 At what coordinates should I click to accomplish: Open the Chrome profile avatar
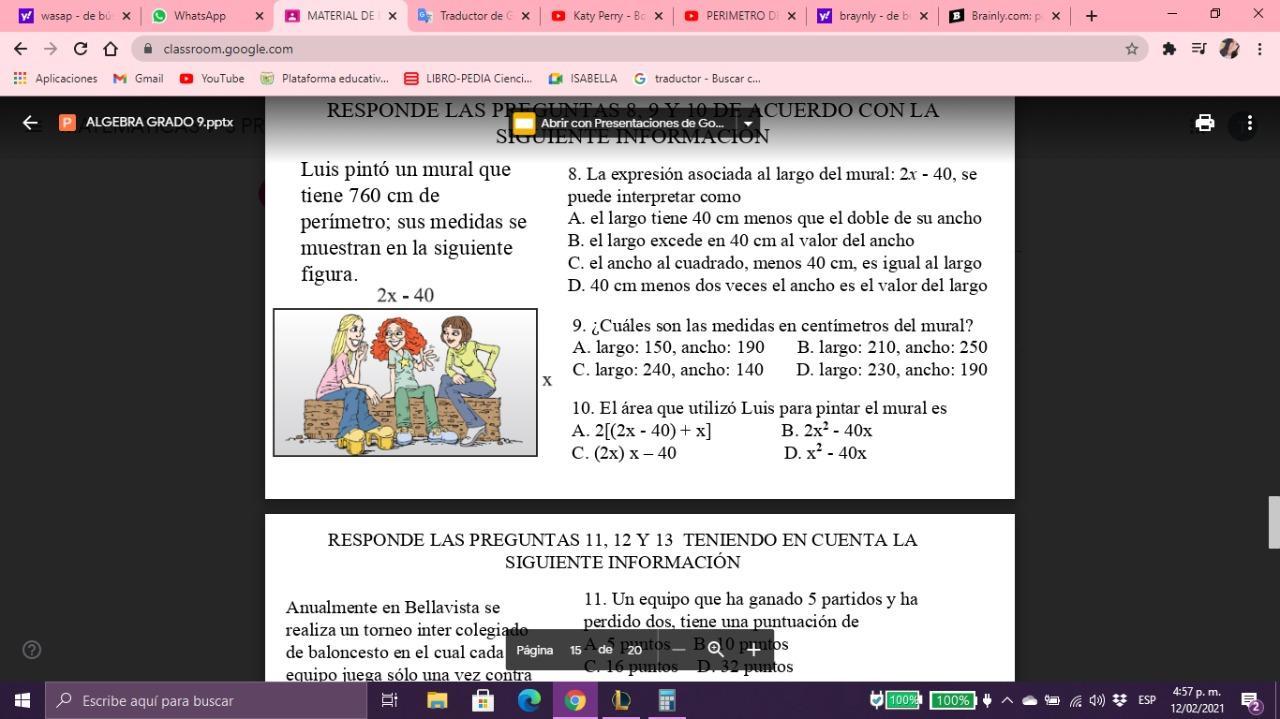pos(1229,48)
